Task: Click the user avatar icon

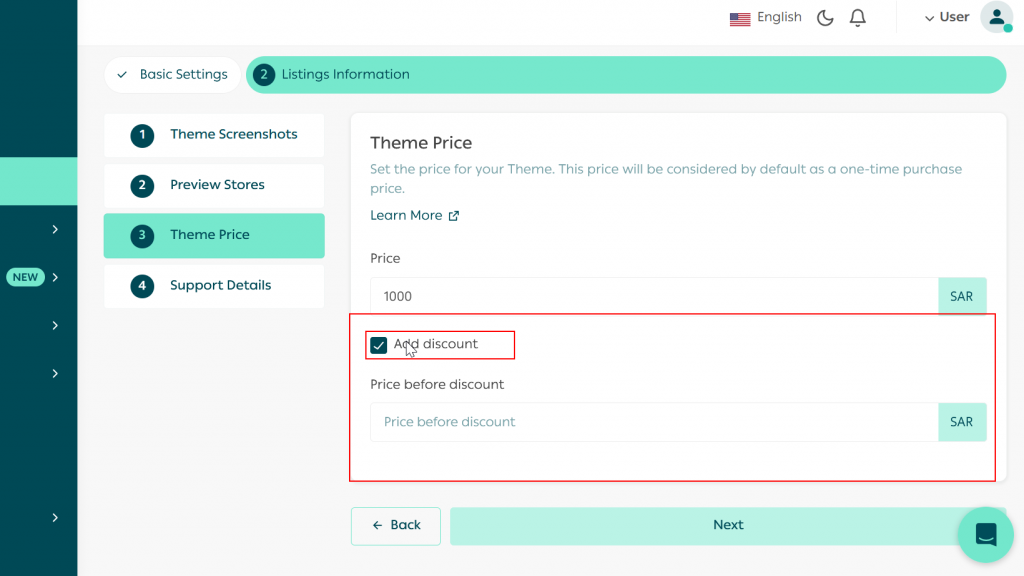Action: 996,17
